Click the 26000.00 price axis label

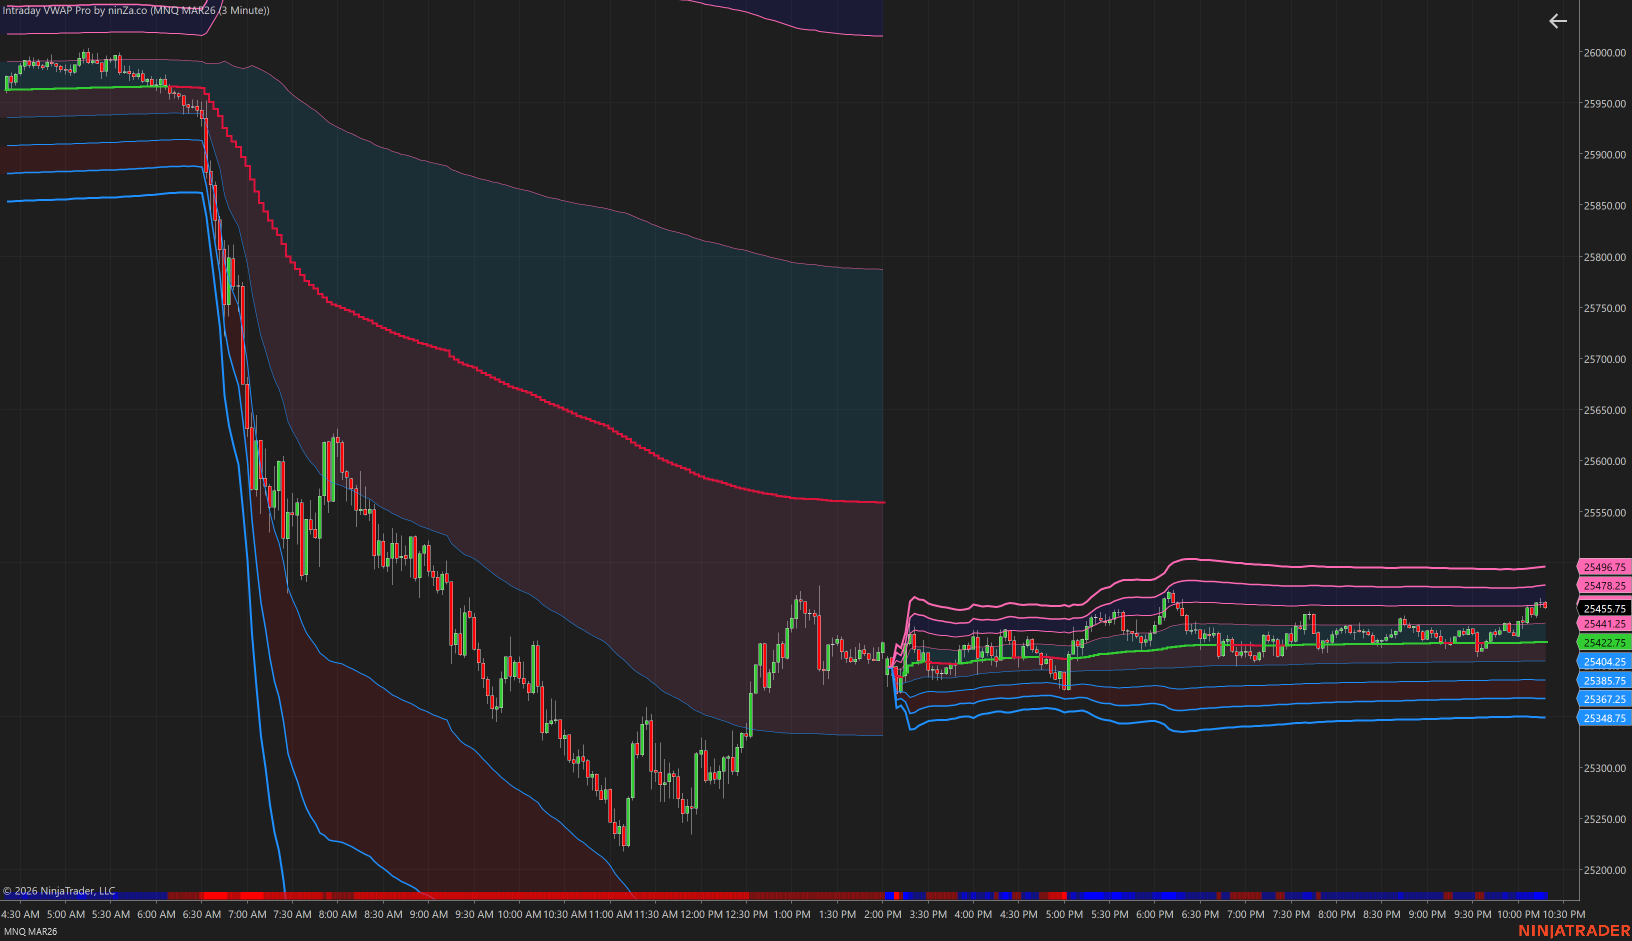pyautogui.click(x=1604, y=53)
